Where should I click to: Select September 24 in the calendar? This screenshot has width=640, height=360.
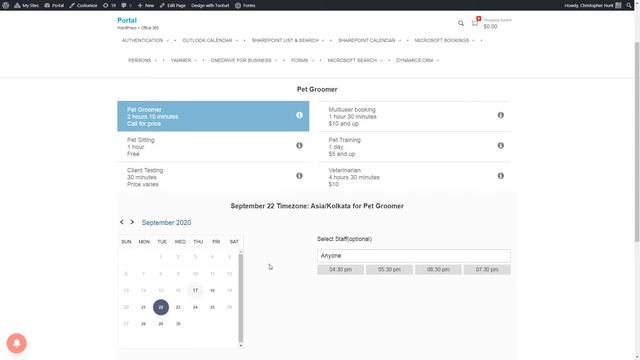click(195, 307)
